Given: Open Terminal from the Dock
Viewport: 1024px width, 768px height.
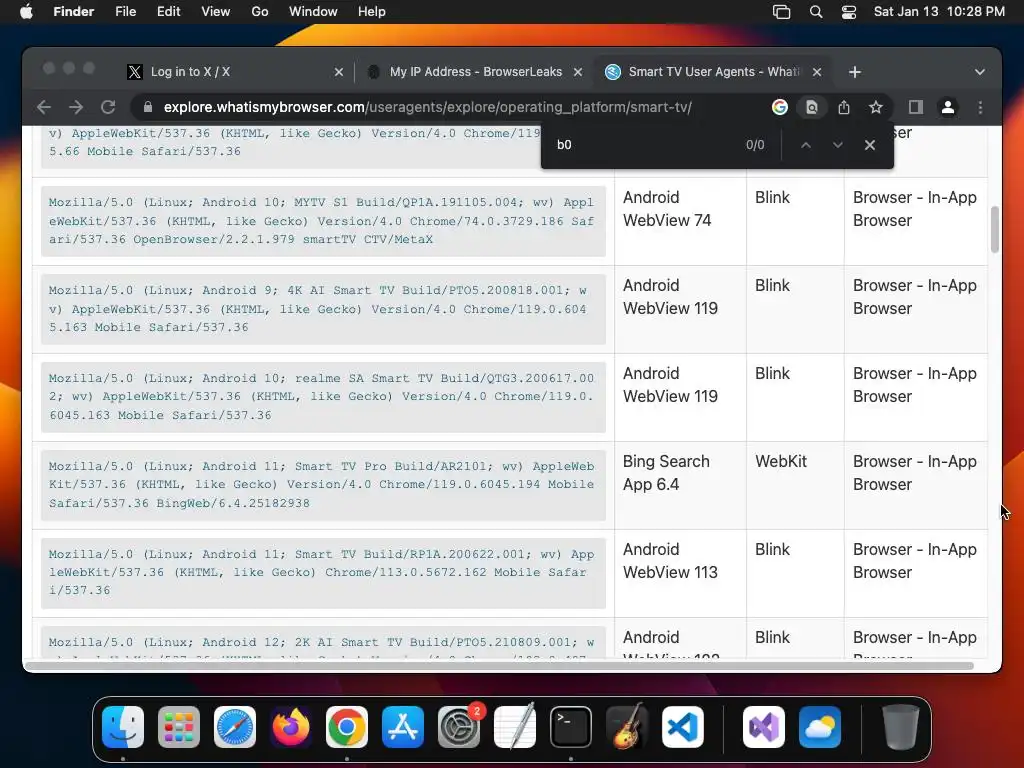Looking at the screenshot, I should (x=571, y=727).
